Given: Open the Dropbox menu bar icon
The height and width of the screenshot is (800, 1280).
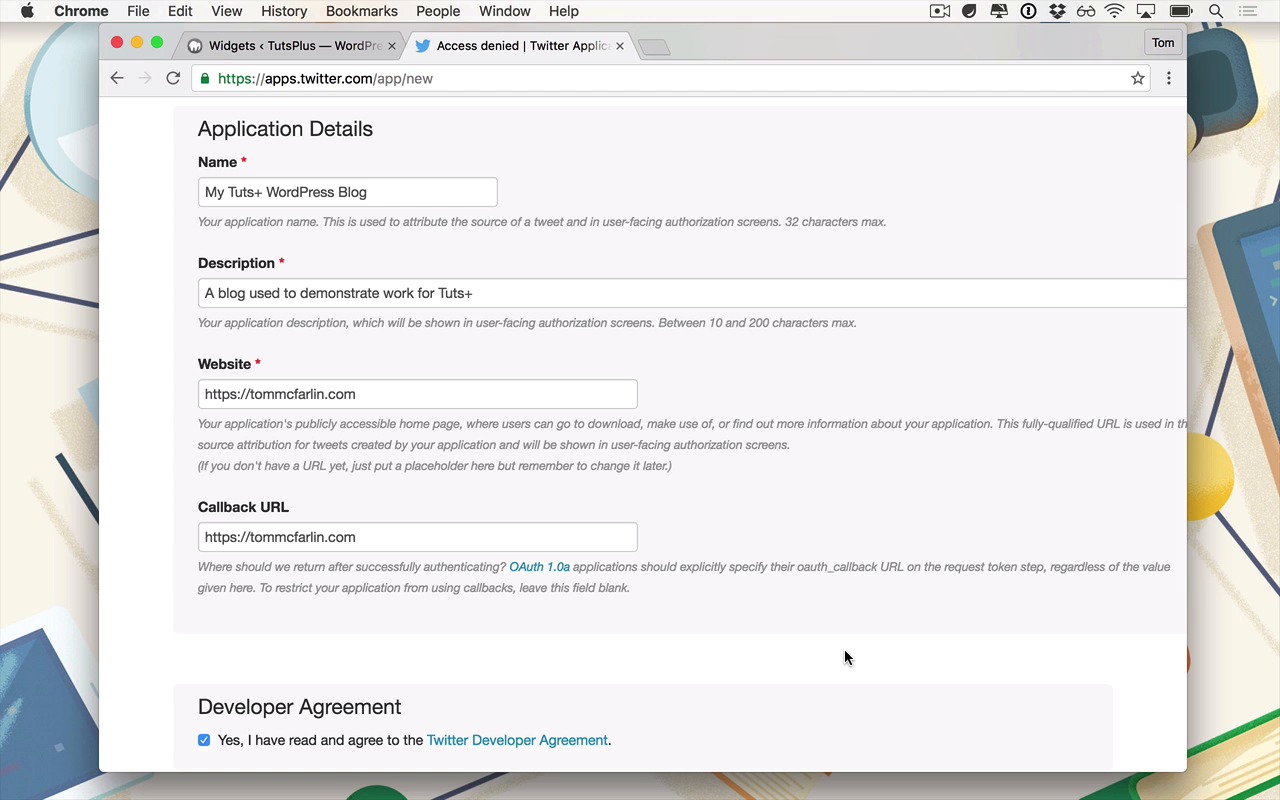Looking at the screenshot, I should click(x=1057, y=11).
